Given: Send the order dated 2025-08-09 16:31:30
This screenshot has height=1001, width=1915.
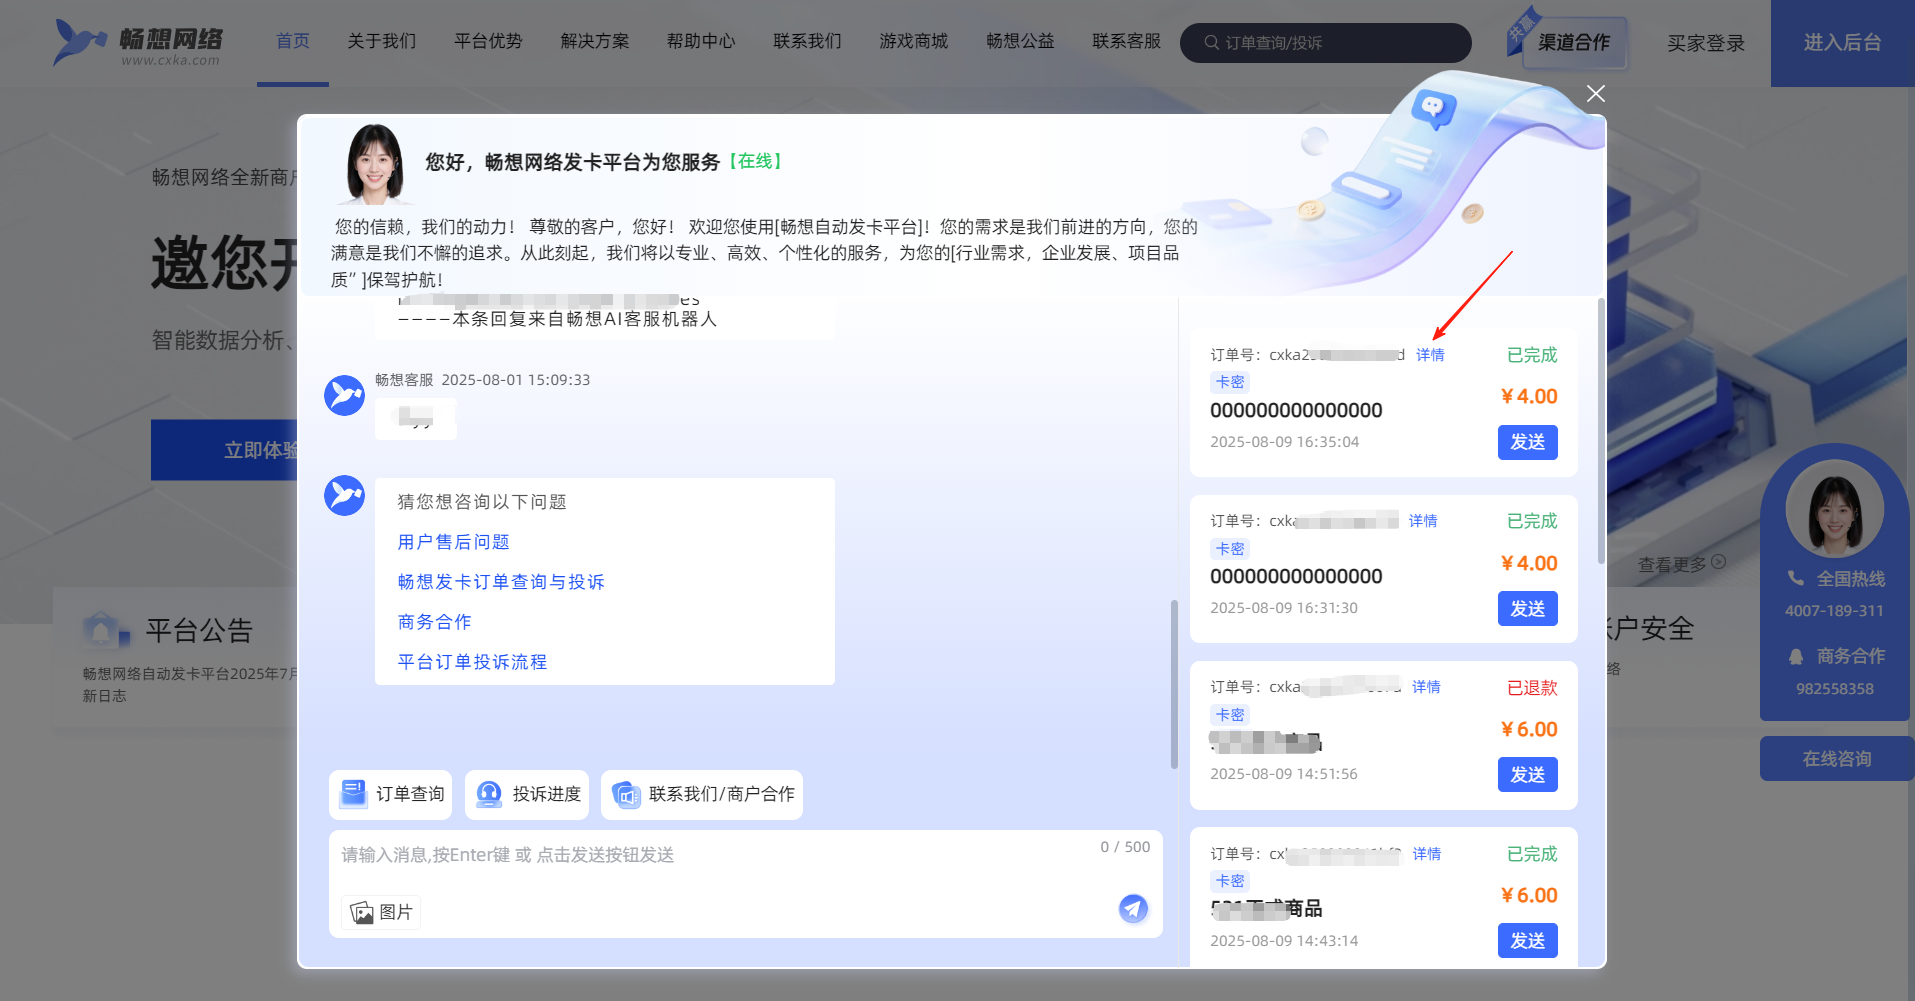Looking at the screenshot, I should point(1527,609).
